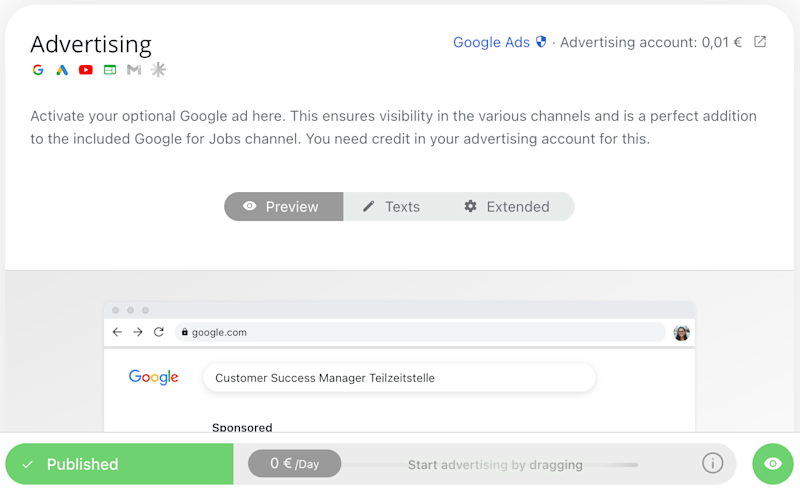Open the Extended settings tab
Viewport: 800px width, 493px height.
507,207
